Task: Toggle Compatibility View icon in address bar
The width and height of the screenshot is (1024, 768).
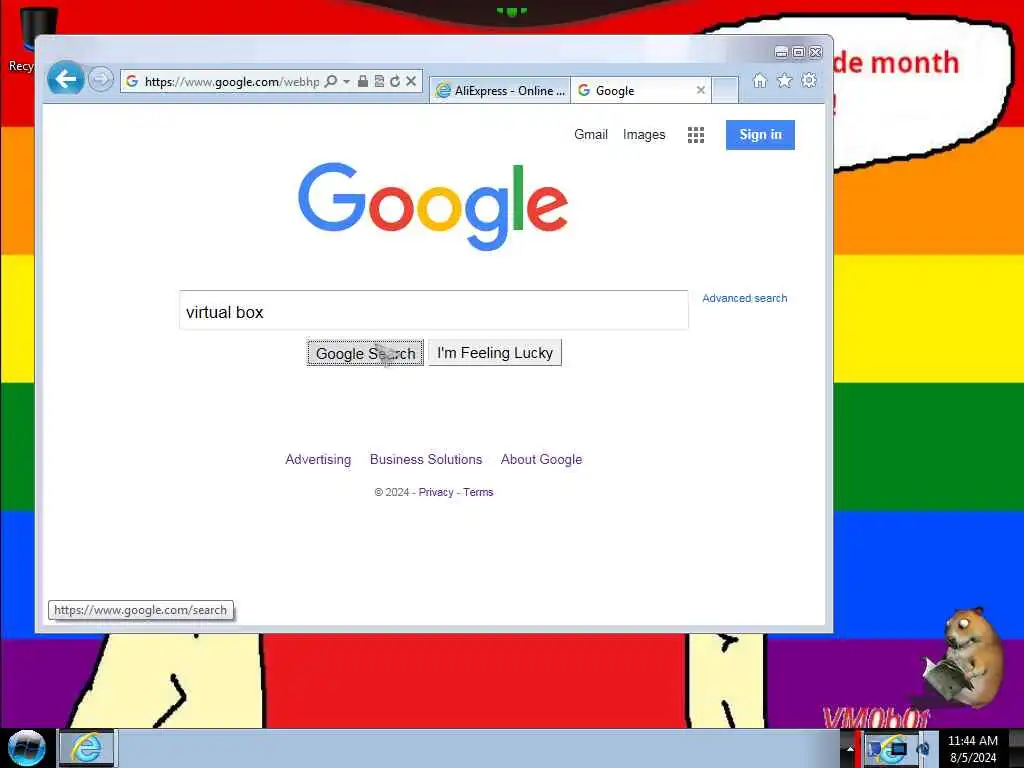Action: coord(379,81)
